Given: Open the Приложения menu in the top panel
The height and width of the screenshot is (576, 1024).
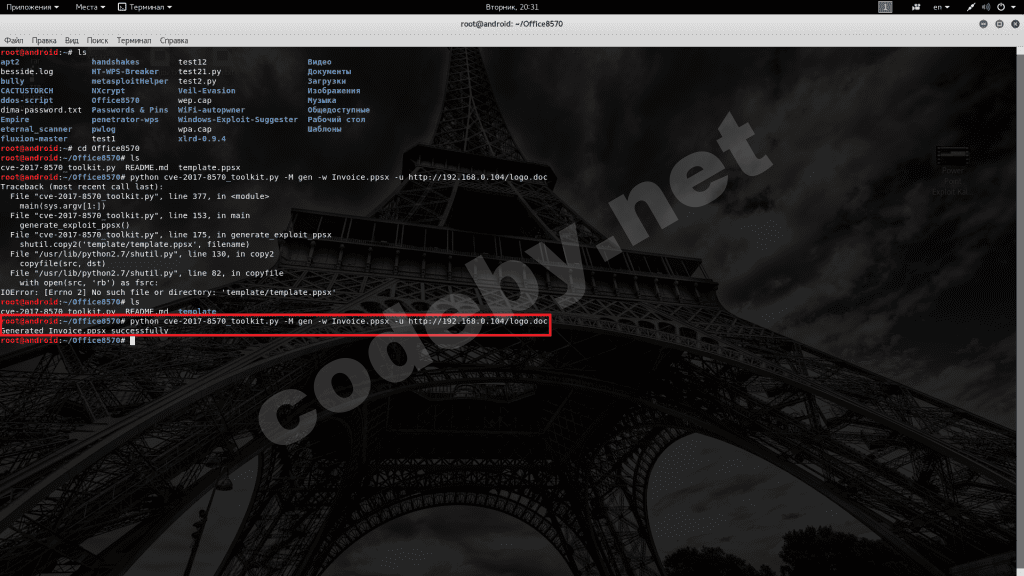Looking at the screenshot, I should pyautogui.click(x=32, y=7).
